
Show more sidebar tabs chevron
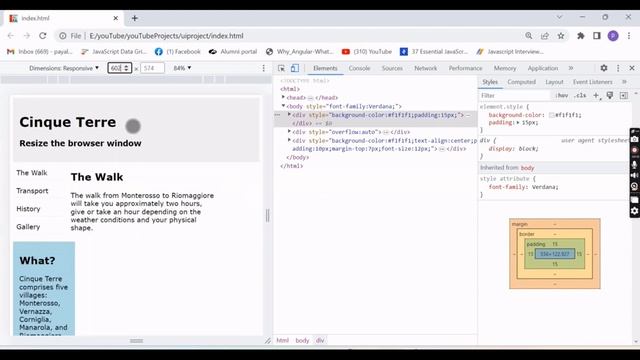click(x=624, y=82)
